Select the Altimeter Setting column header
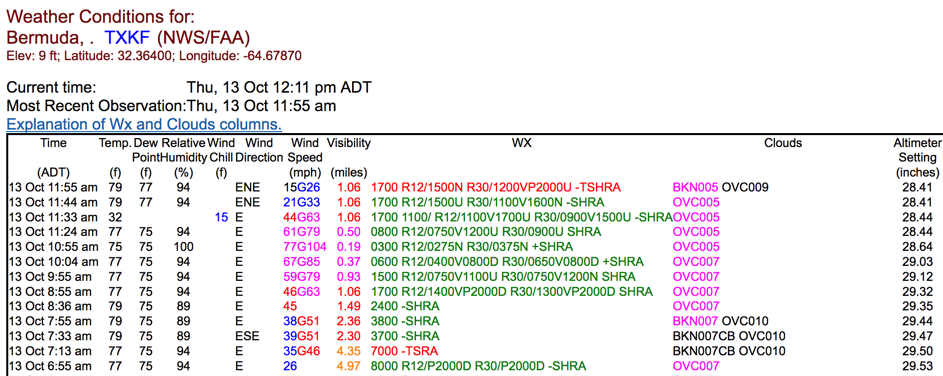943x376 pixels. coord(918,150)
